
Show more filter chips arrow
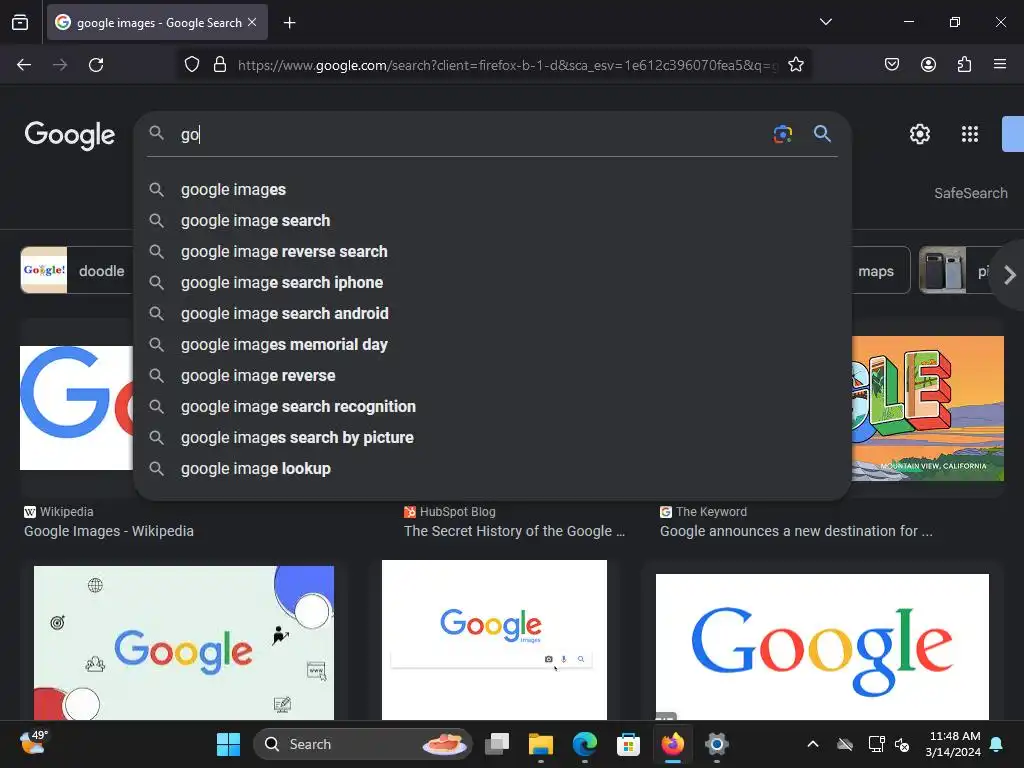pyautogui.click(x=1009, y=275)
